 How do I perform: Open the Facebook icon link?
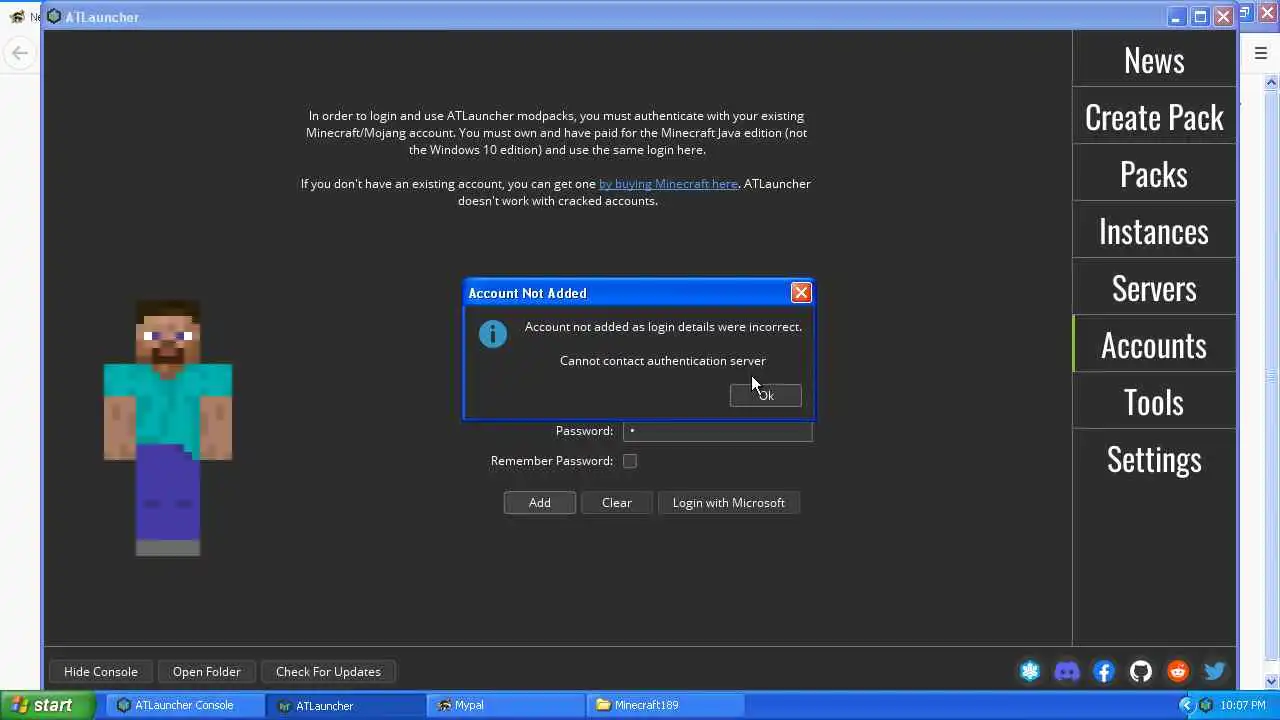coord(1104,672)
